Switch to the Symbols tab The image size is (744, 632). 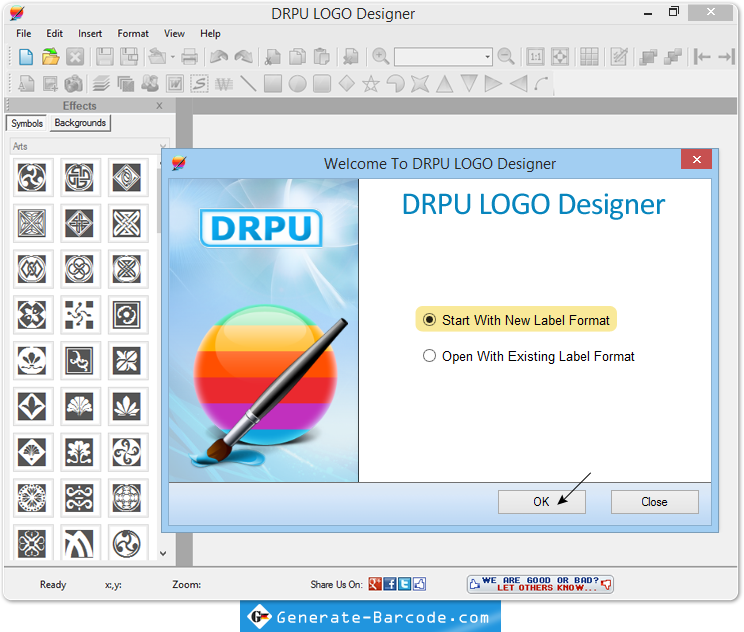[x=27, y=123]
